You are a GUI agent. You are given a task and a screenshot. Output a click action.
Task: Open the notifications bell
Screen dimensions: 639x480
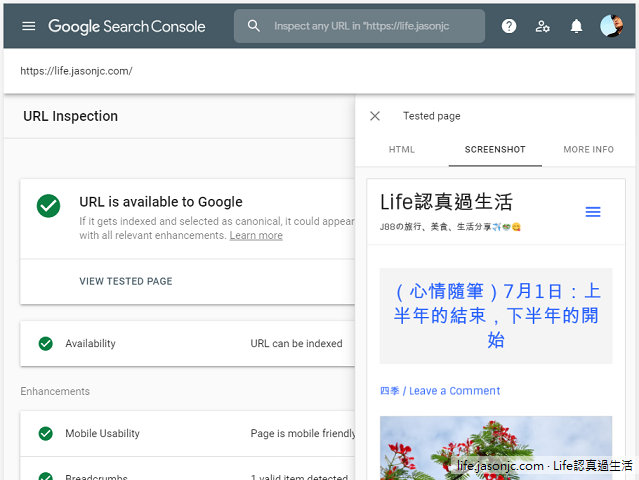[x=576, y=26]
